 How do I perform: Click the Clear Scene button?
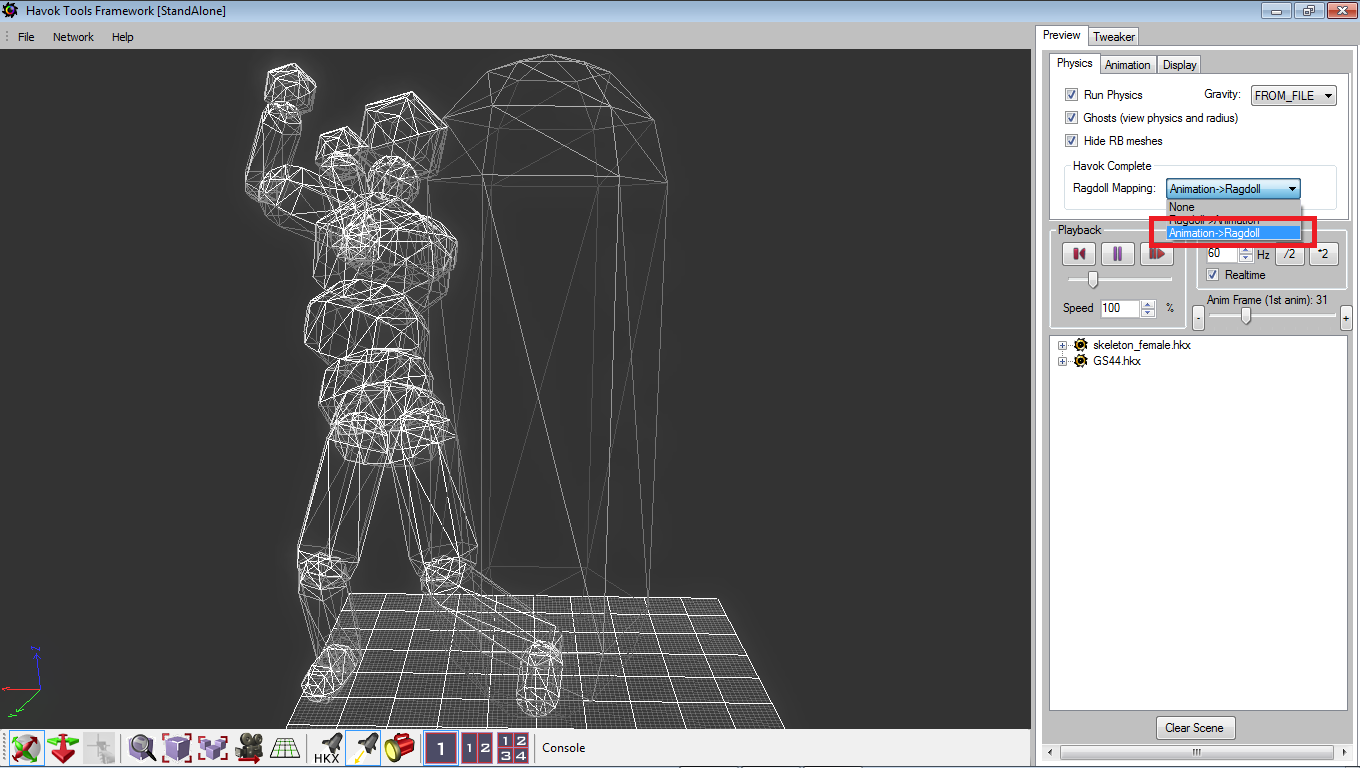click(x=1194, y=728)
